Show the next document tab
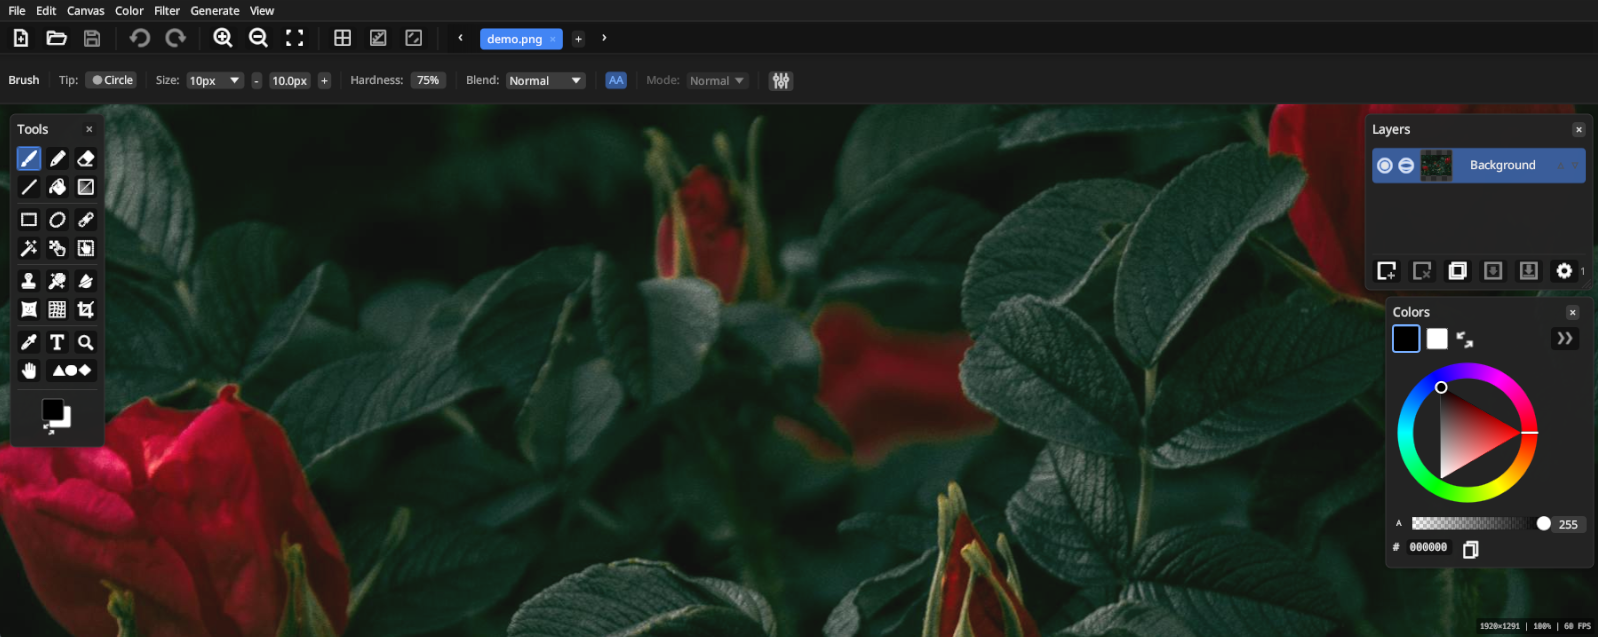Image resolution: width=1598 pixels, height=637 pixels. click(604, 38)
